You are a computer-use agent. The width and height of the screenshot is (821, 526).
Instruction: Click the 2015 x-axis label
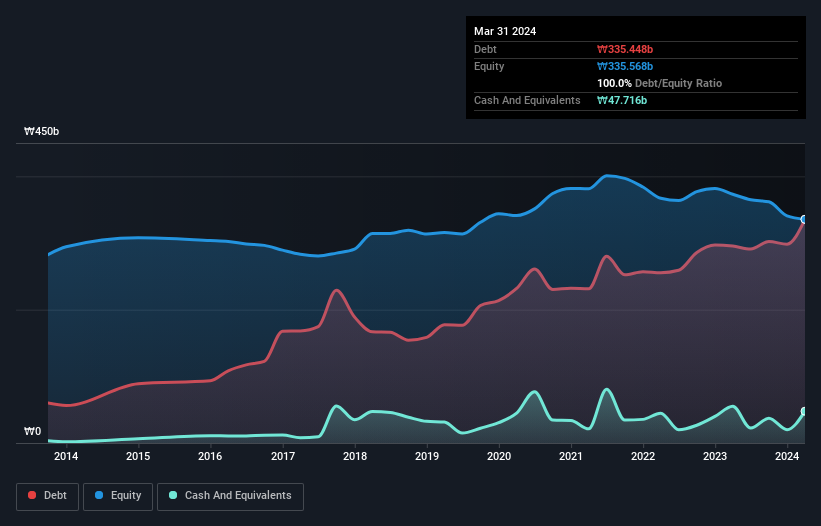click(x=138, y=456)
